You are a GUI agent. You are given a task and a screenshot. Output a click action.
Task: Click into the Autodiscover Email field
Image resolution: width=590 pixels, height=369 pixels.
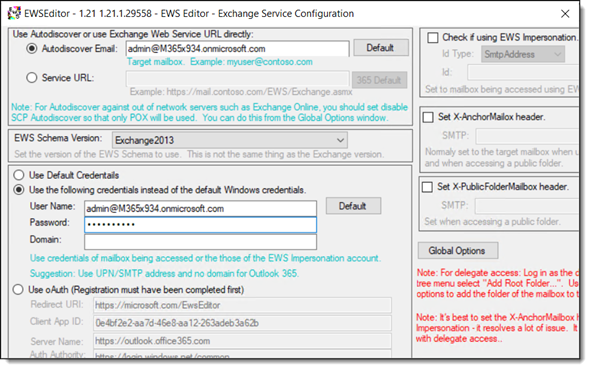coord(237,49)
